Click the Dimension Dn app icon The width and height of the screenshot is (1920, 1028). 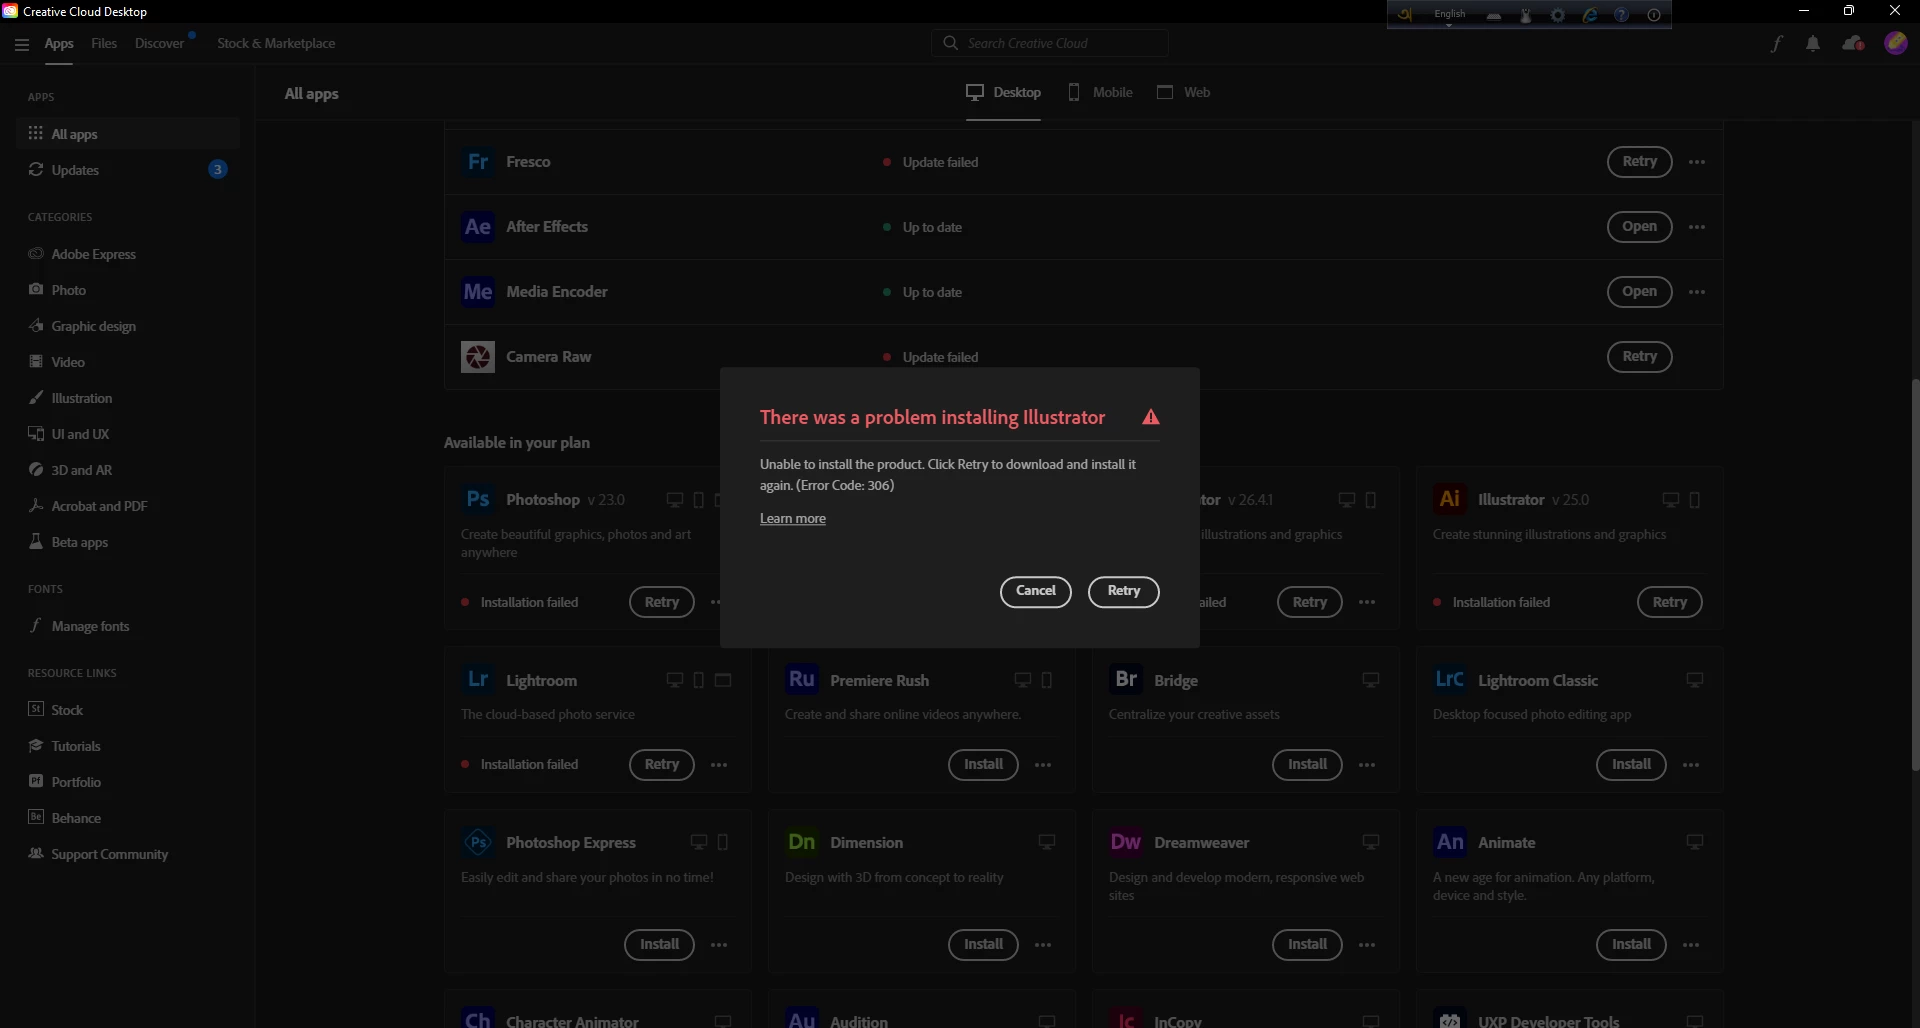point(802,842)
